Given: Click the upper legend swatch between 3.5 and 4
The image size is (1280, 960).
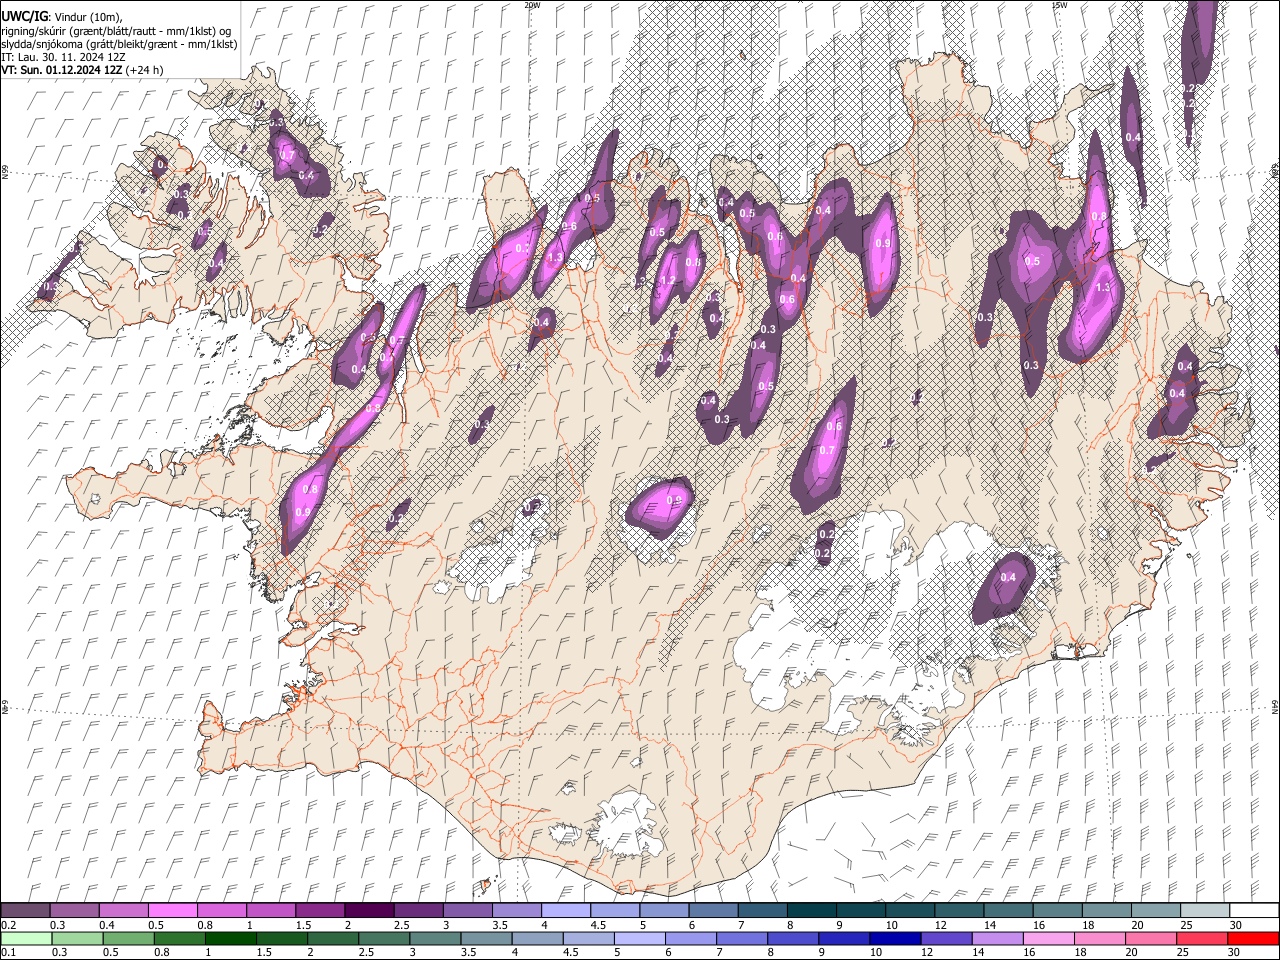Looking at the screenshot, I should coord(516,910).
